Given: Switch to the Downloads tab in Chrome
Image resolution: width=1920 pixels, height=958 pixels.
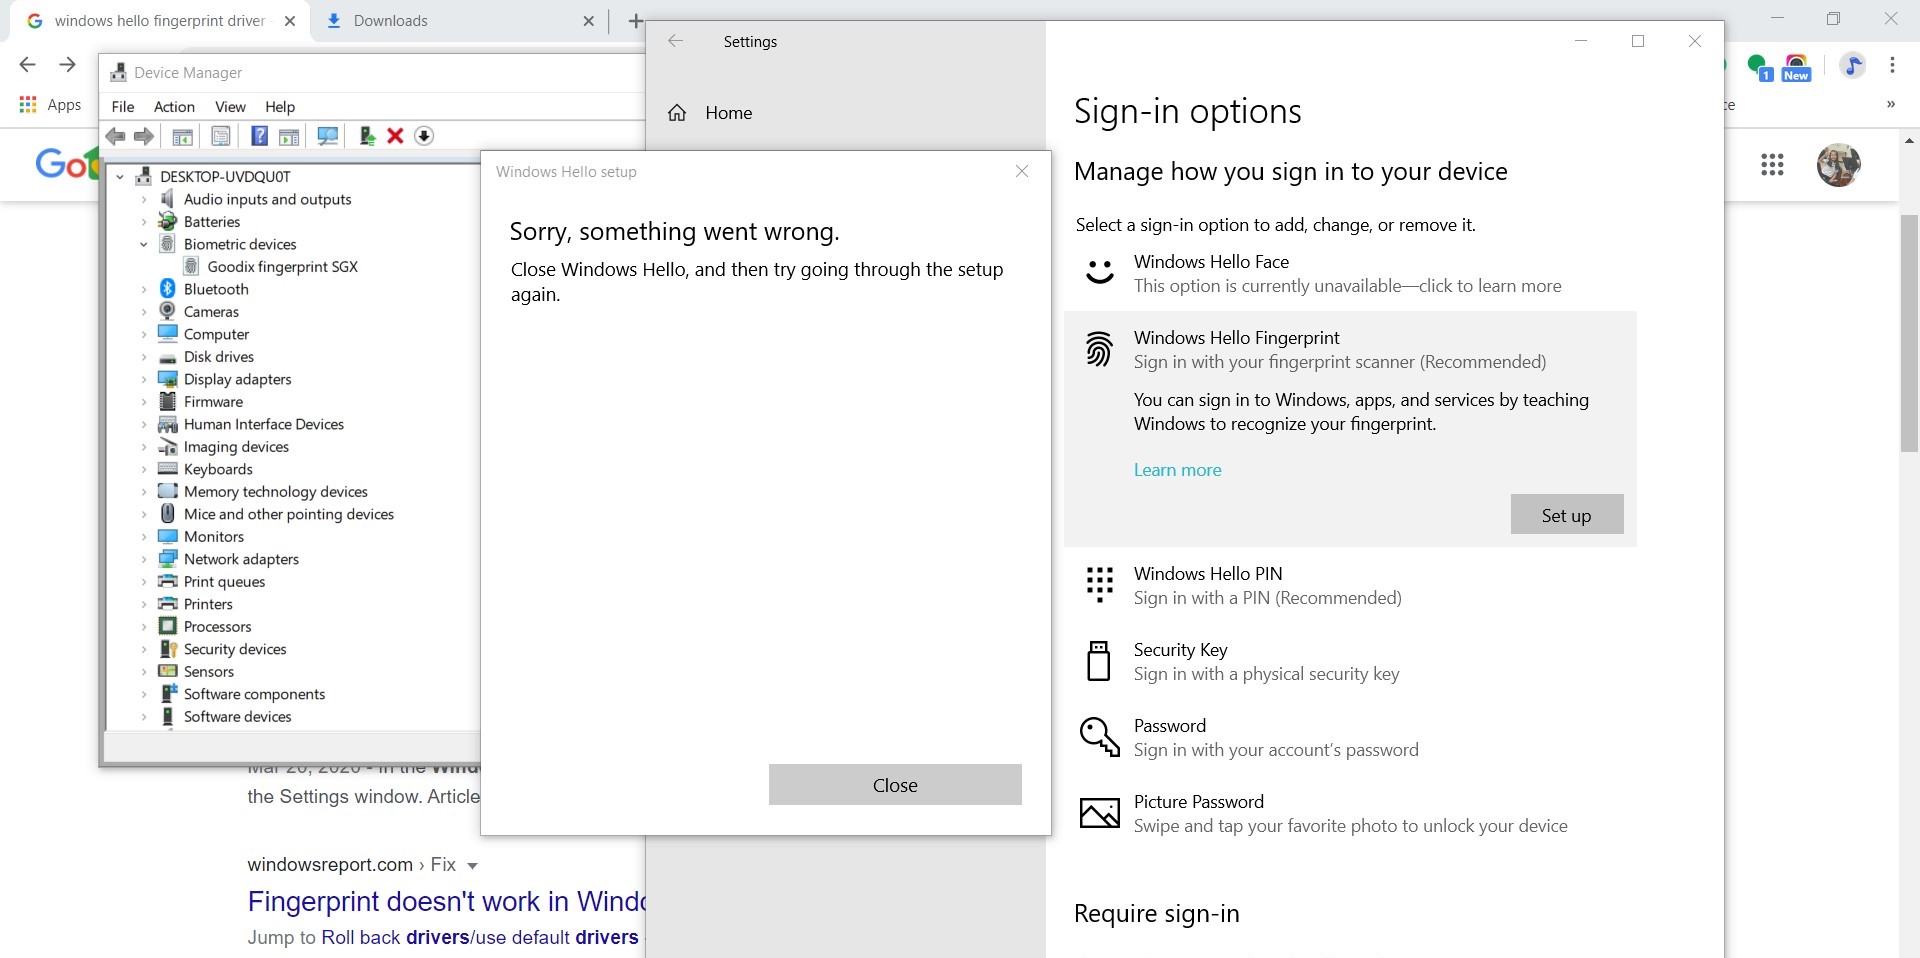Looking at the screenshot, I should tap(460, 21).
